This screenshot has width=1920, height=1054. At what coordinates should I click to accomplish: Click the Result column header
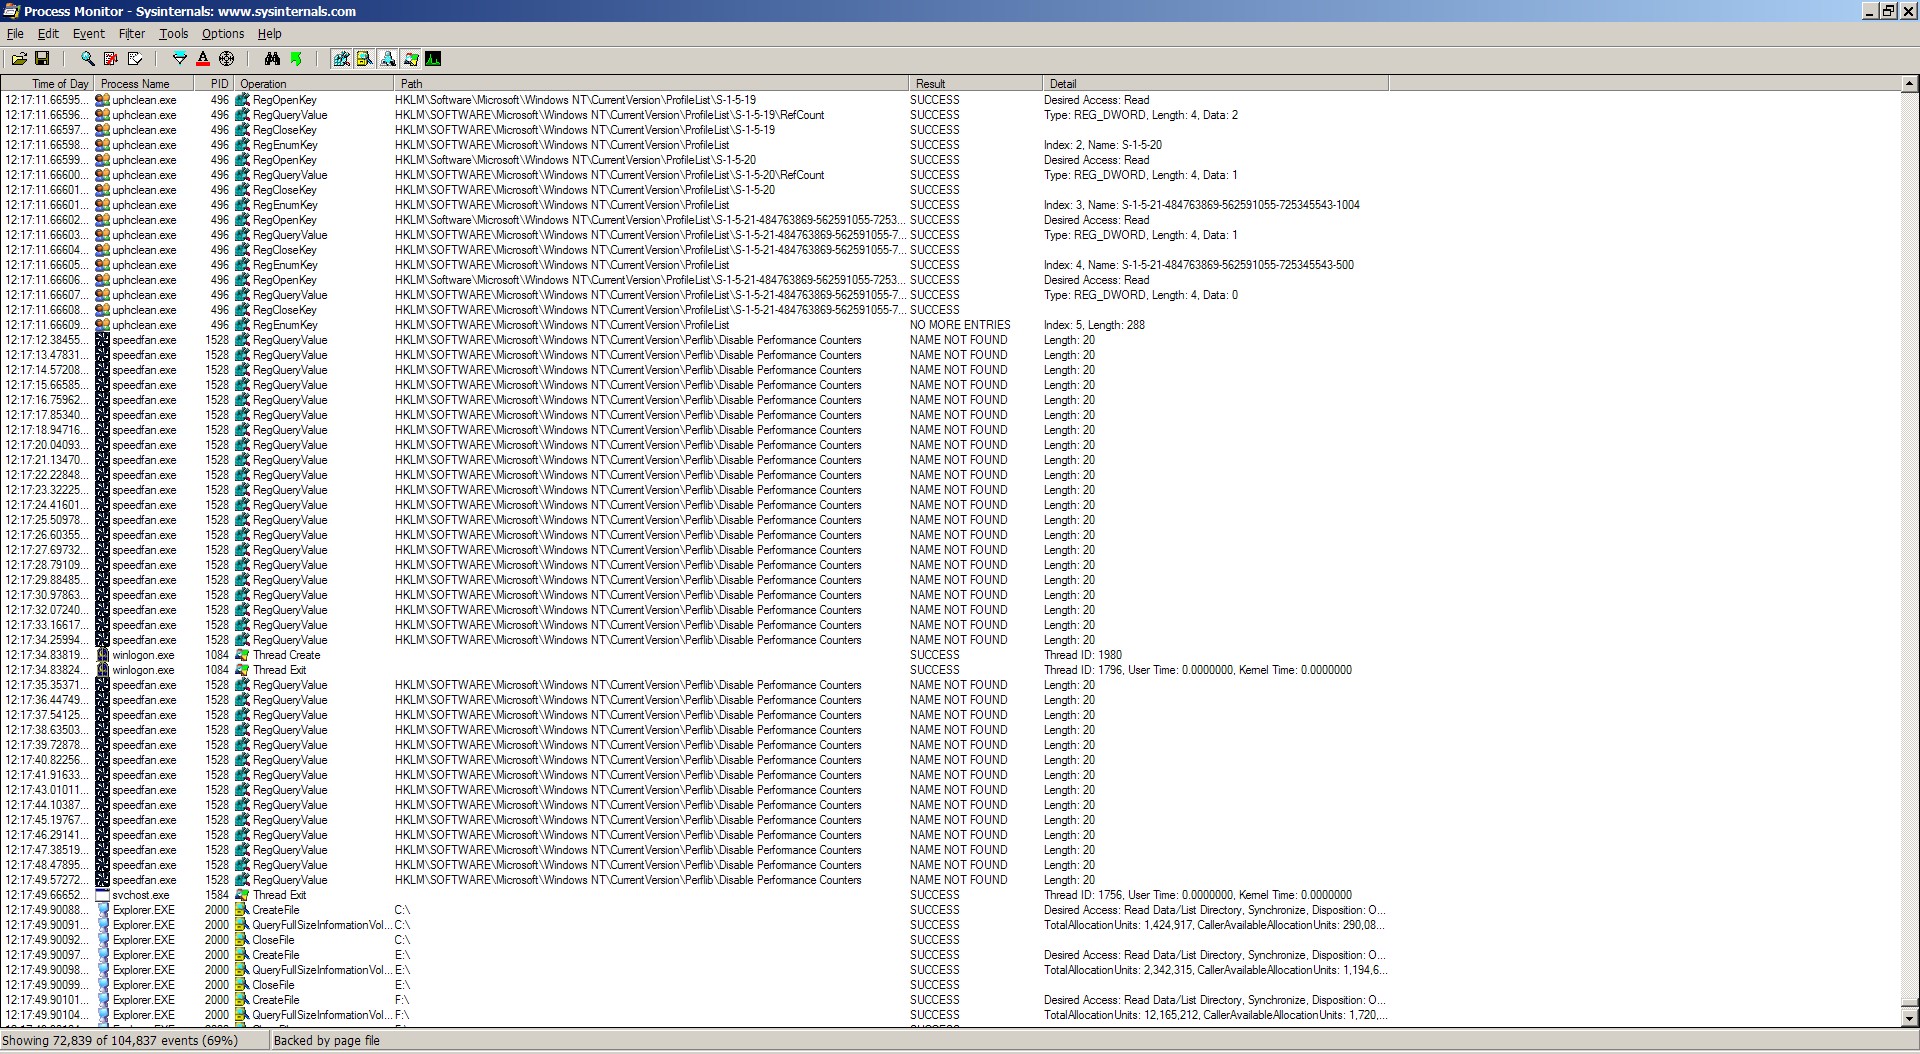975,84
